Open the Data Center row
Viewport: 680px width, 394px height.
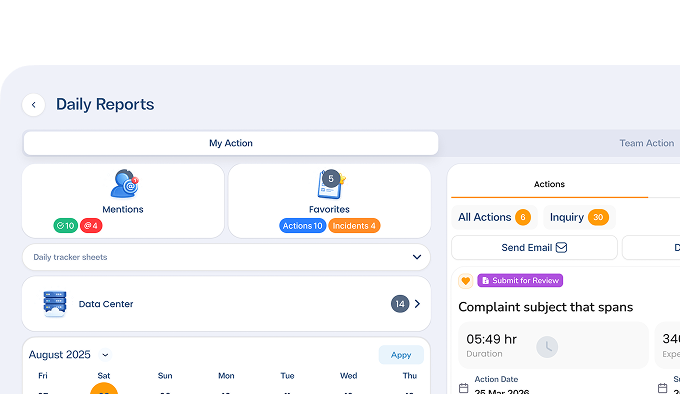226,304
